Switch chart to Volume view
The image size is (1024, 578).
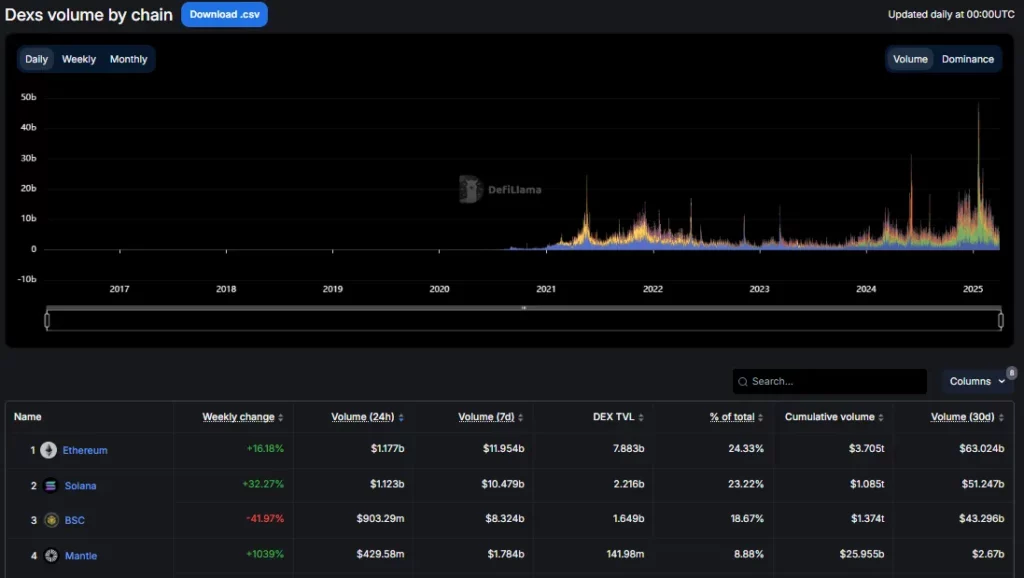(x=909, y=59)
